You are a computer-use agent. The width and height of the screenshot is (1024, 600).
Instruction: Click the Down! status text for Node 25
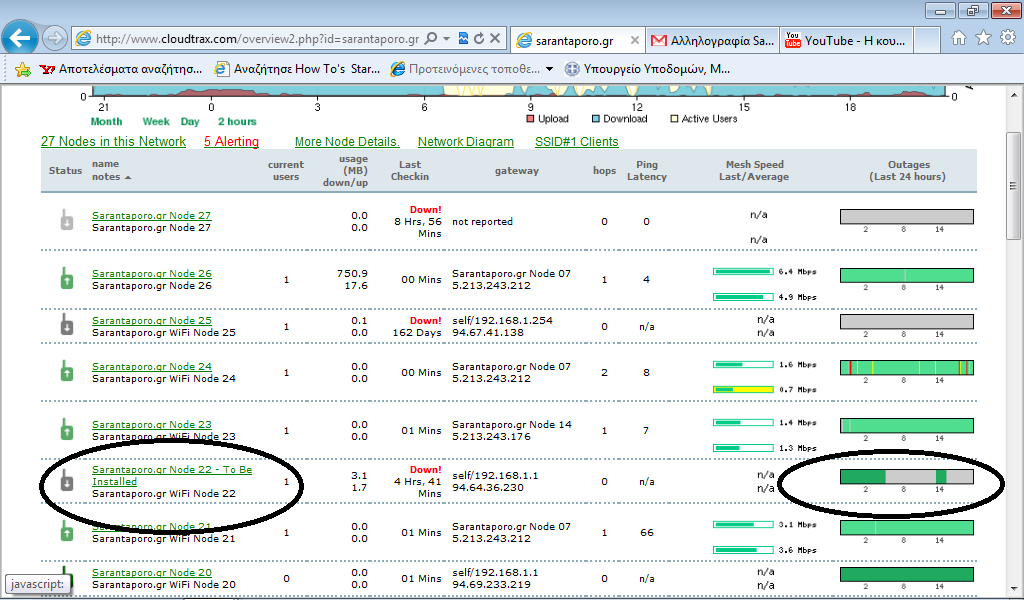(x=426, y=321)
